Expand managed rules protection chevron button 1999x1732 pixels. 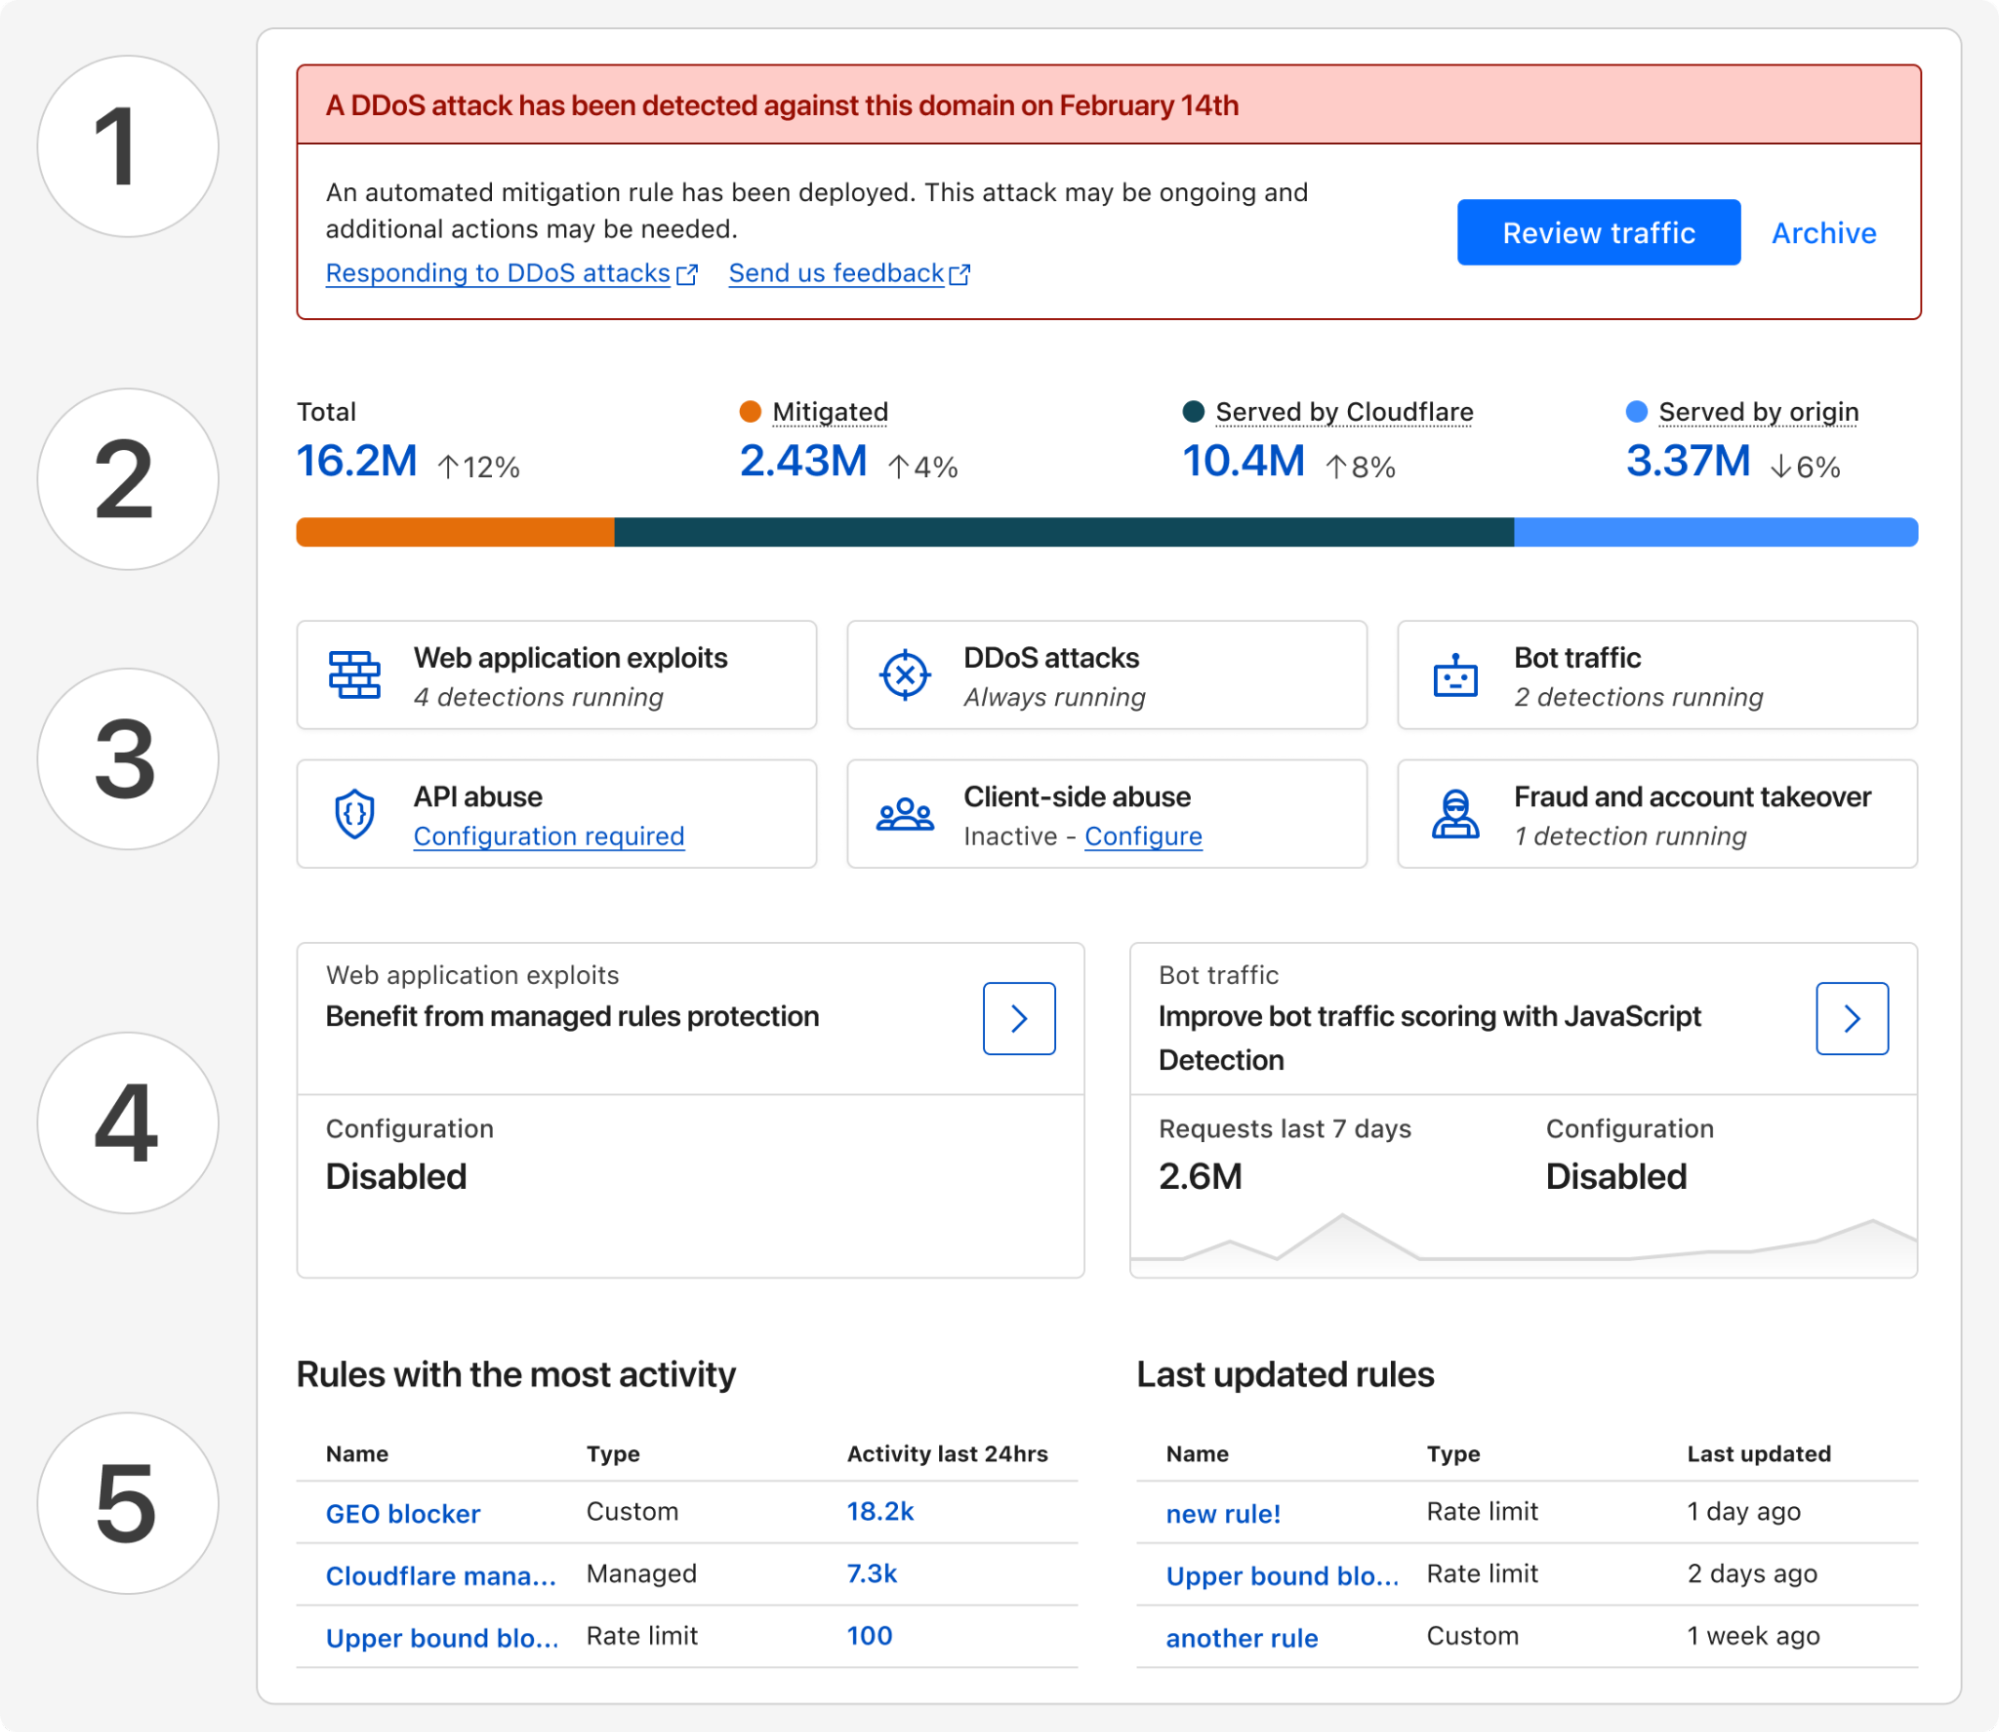1018,1018
